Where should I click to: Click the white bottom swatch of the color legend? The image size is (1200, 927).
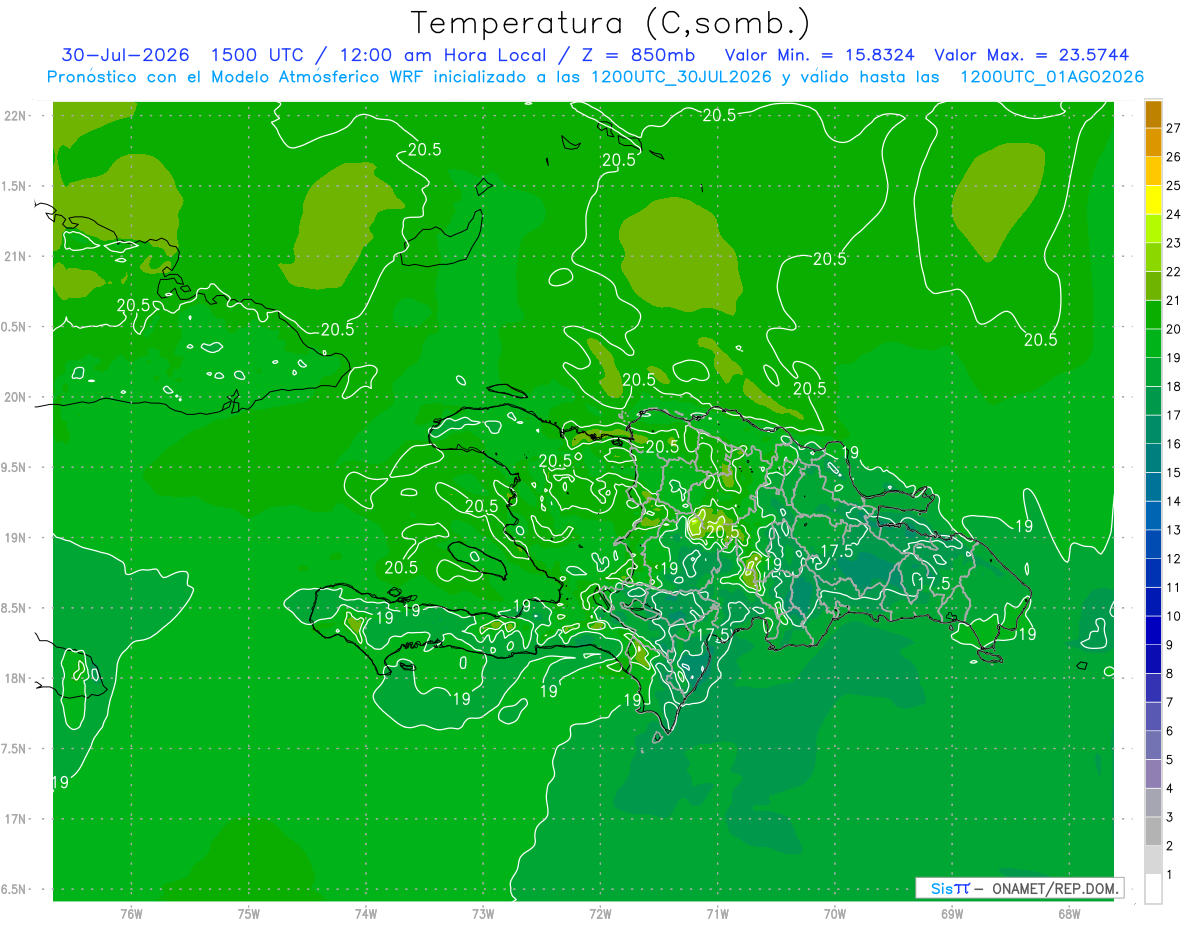tap(1153, 889)
